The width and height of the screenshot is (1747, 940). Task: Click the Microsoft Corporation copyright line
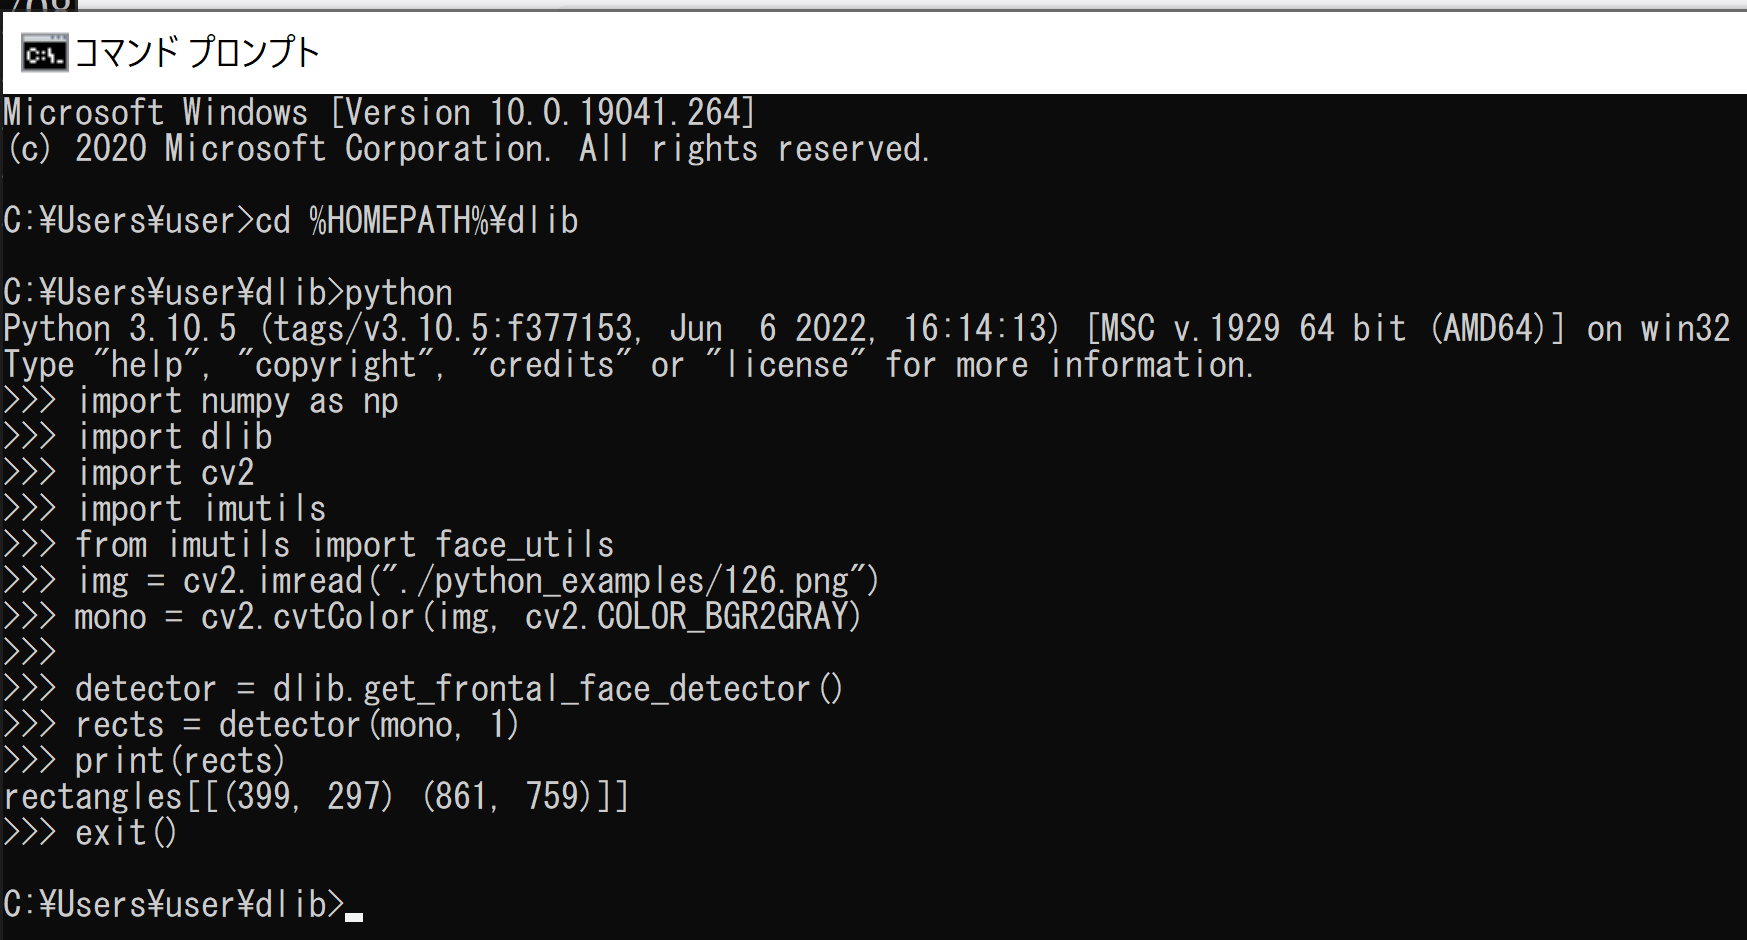pos(467,149)
